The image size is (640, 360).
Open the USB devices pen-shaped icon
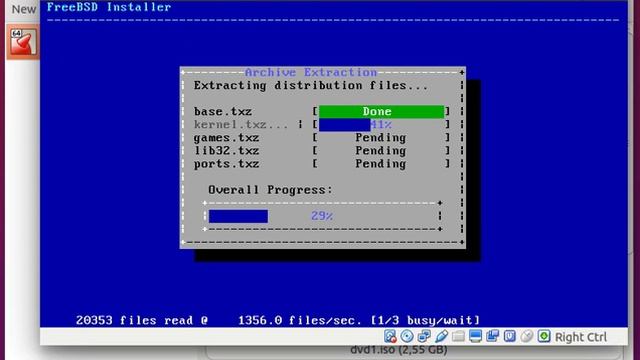pyautogui.click(x=441, y=336)
